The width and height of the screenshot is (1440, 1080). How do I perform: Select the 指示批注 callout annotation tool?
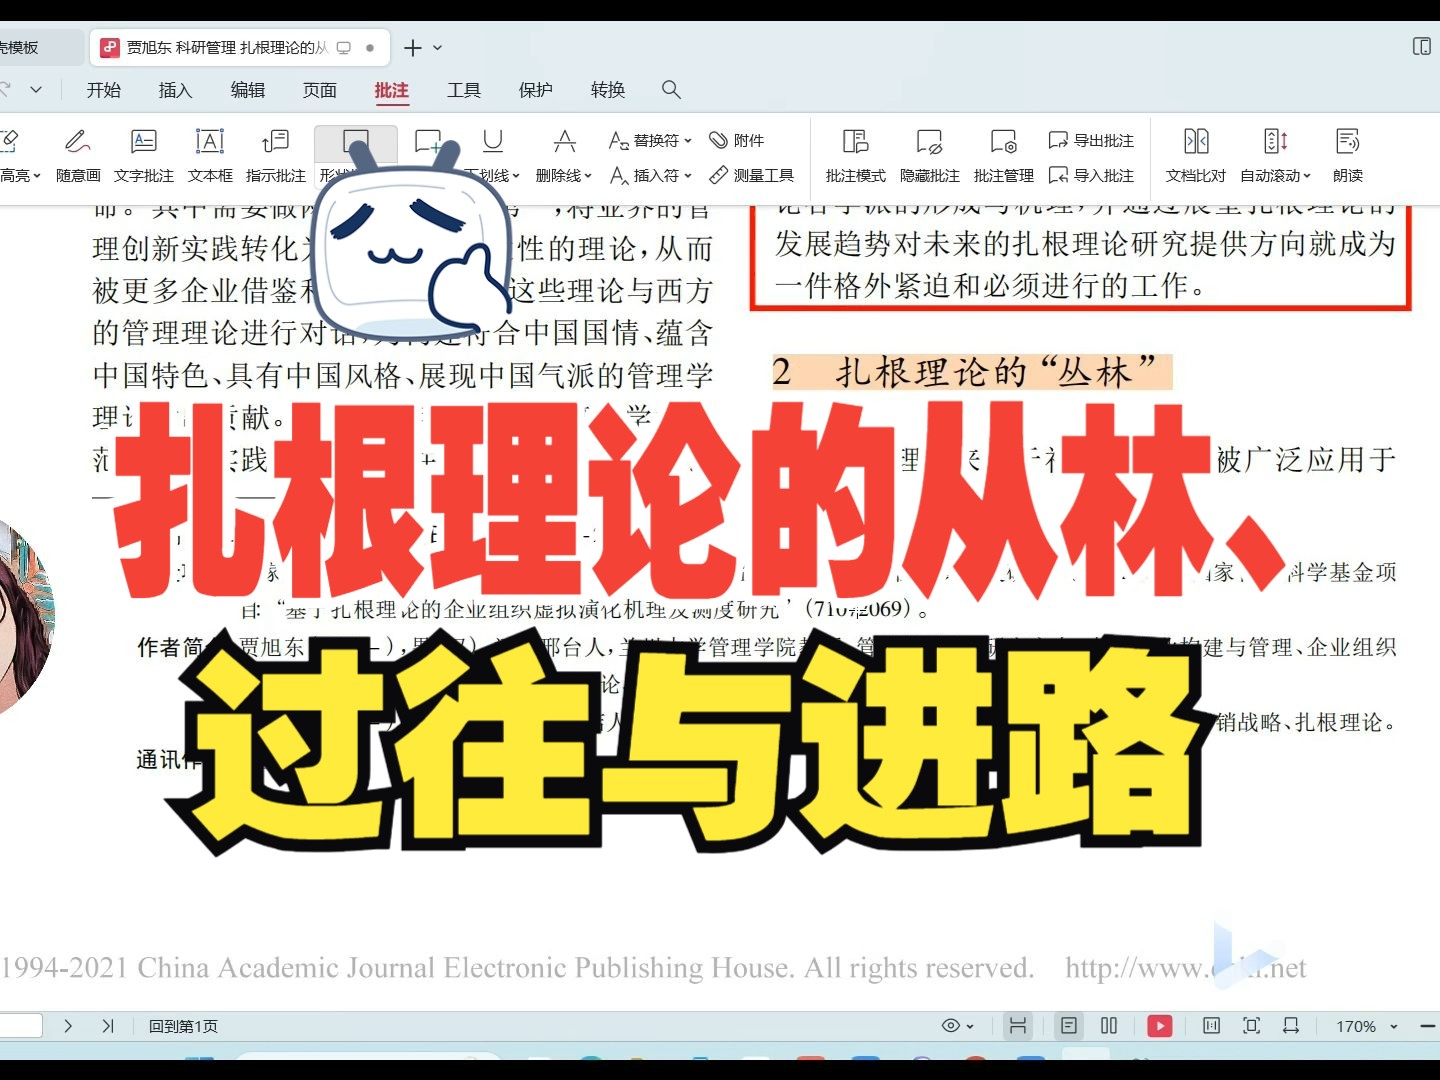click(x=275, y=155)
